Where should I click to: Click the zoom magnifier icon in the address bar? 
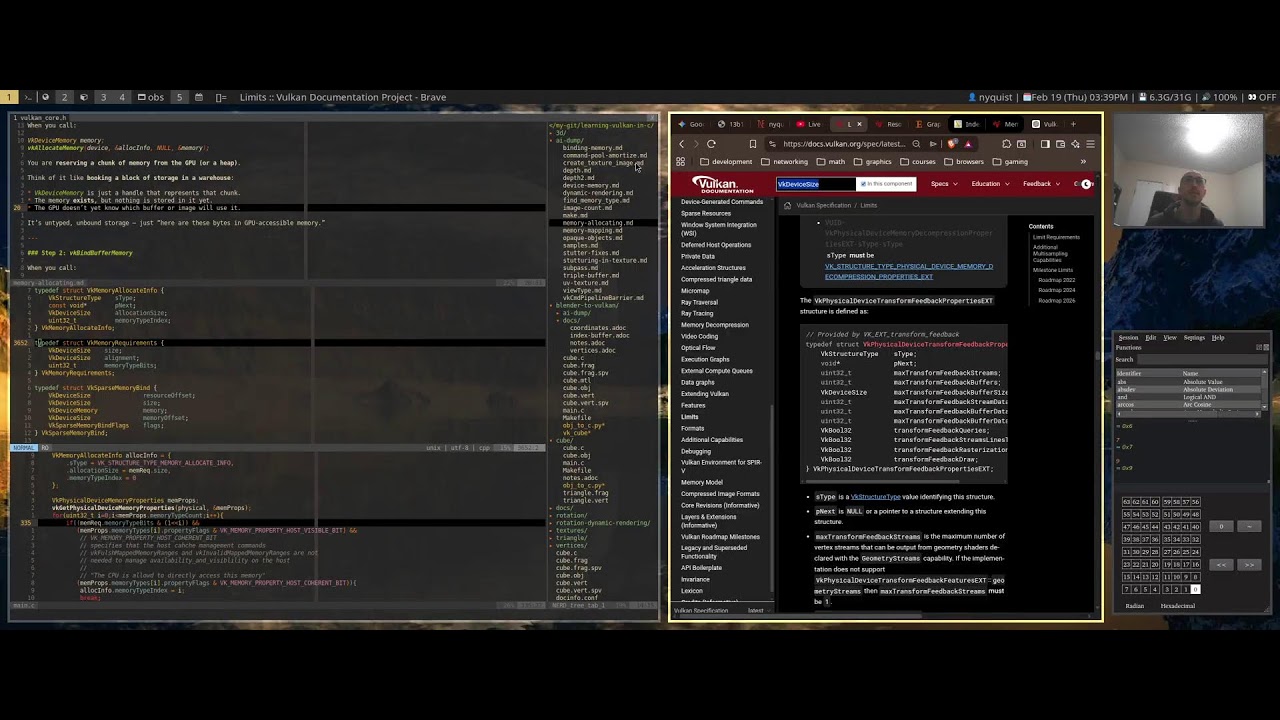pos(916,144)
